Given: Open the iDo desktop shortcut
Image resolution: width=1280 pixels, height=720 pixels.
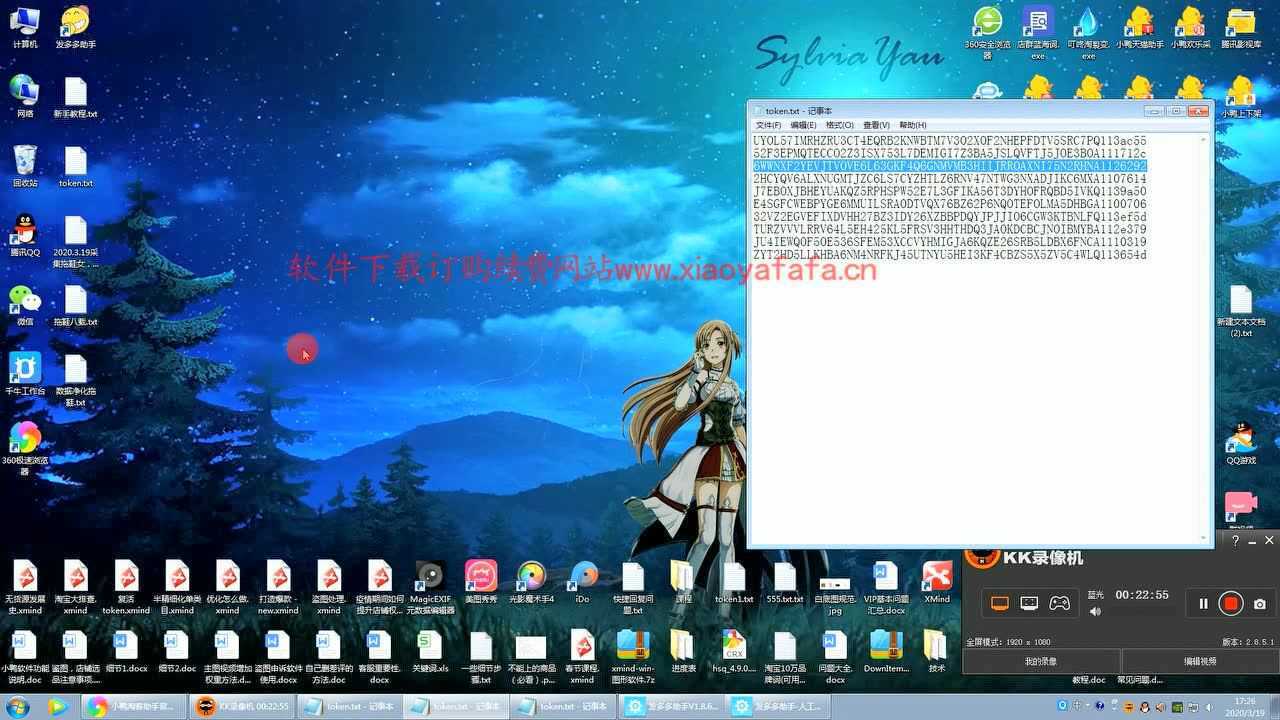Looking at the screenshot, I should [583, 582].
